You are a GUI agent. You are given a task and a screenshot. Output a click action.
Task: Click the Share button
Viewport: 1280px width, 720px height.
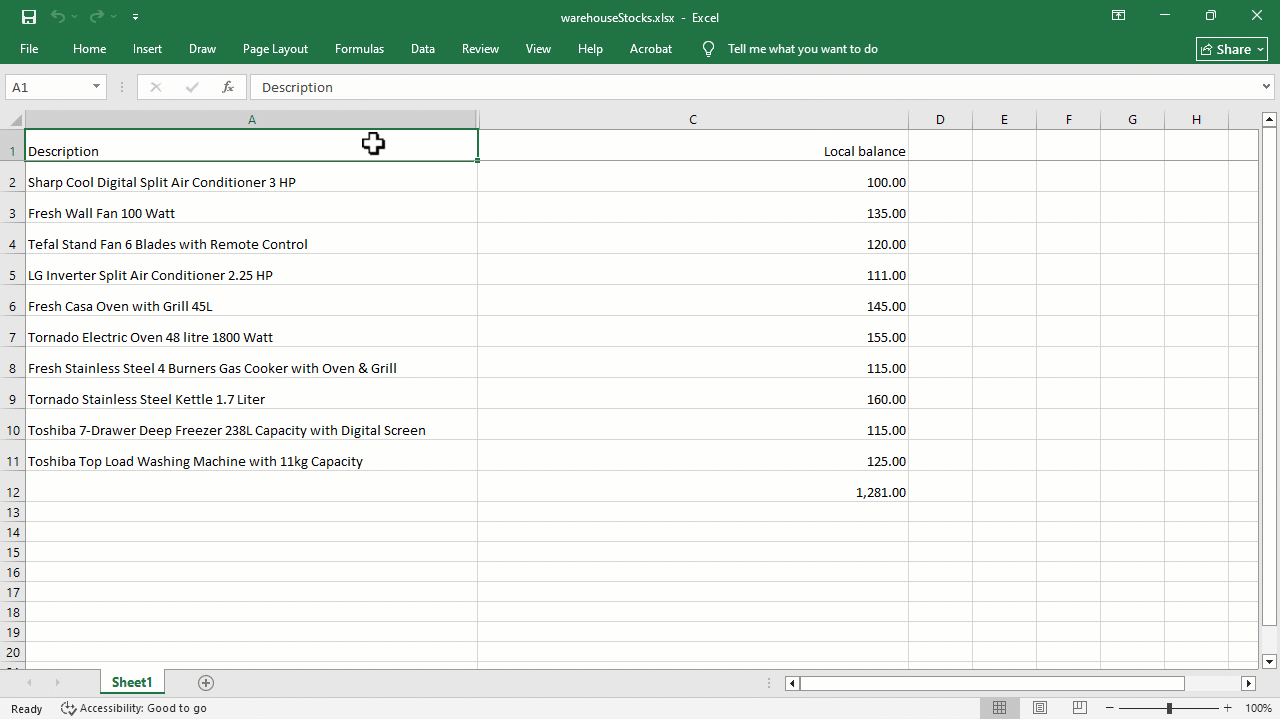1232,49
